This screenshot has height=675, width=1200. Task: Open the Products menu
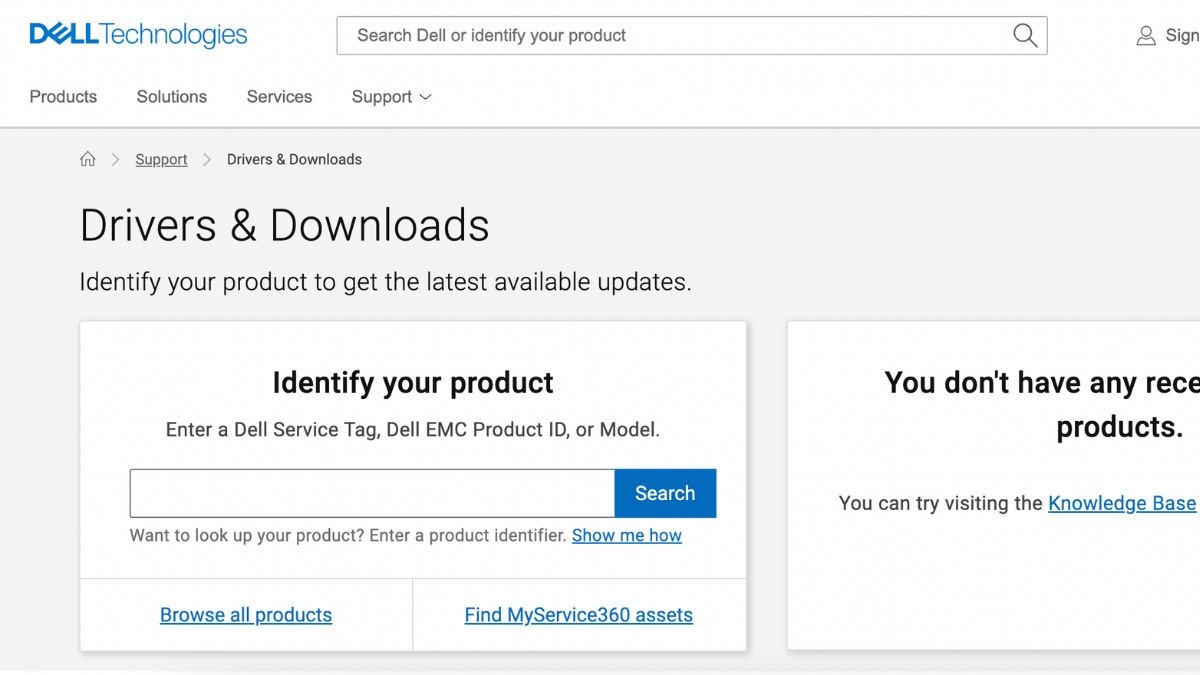pos(63,97)
